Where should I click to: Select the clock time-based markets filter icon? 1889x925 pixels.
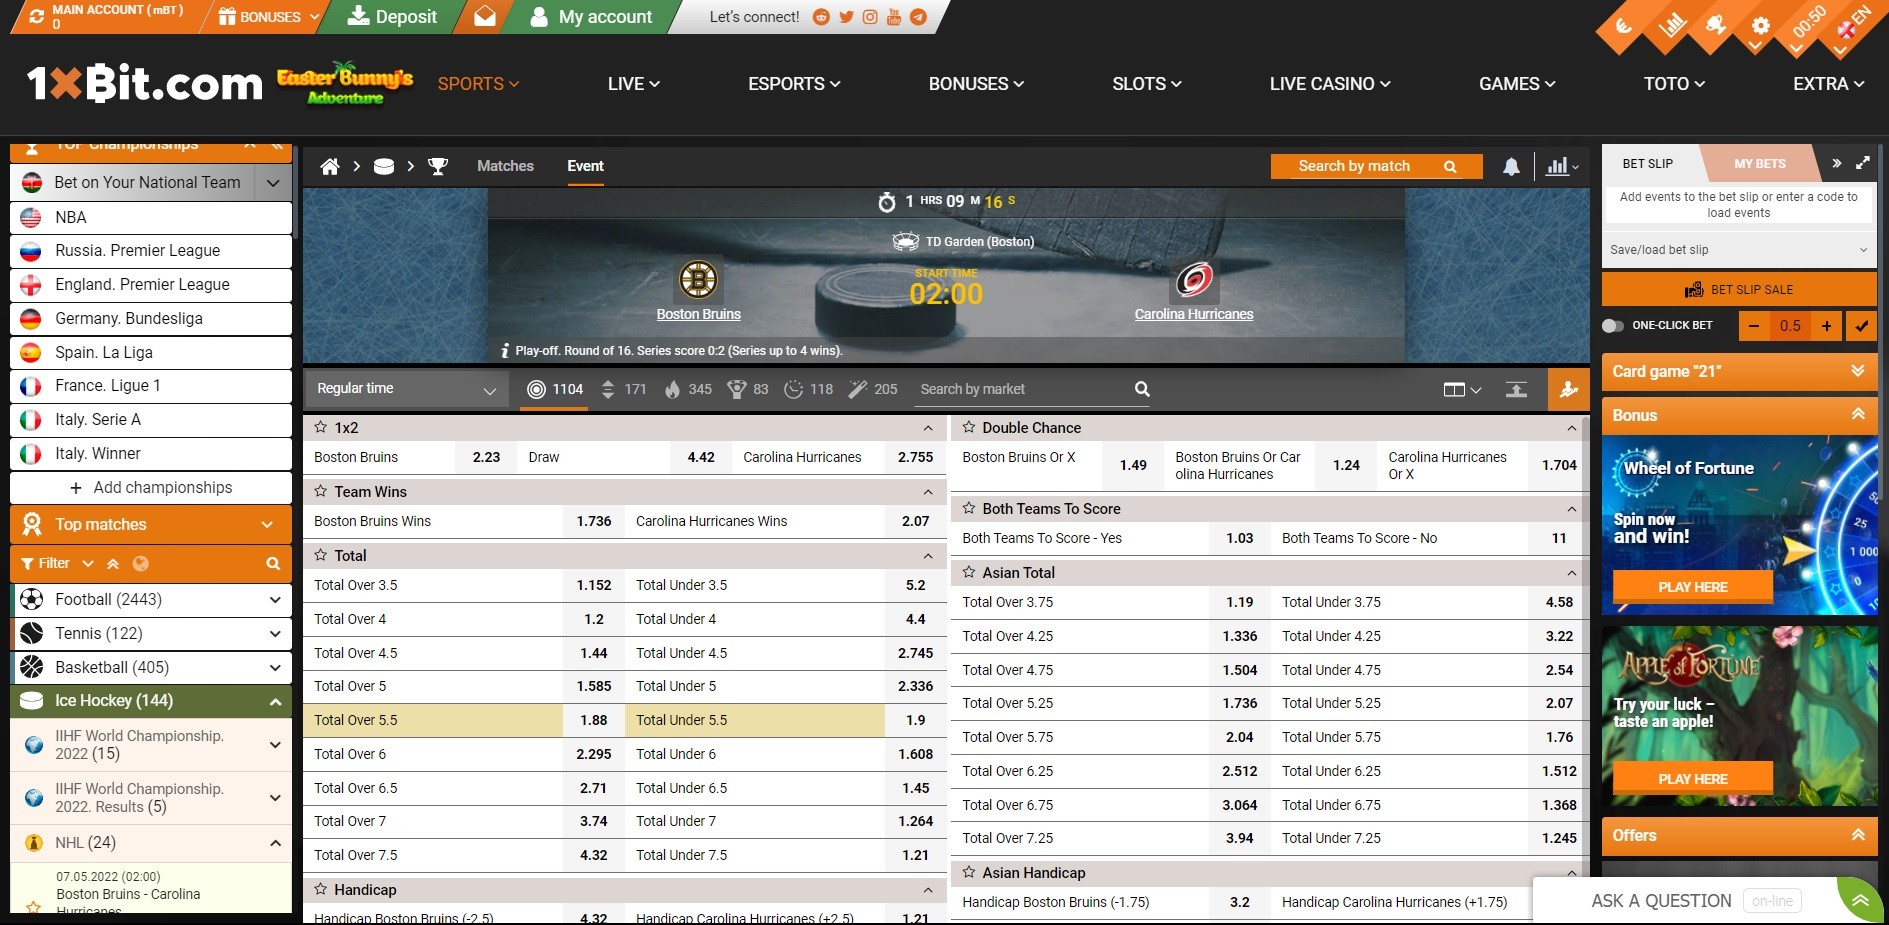click(796, 389)
